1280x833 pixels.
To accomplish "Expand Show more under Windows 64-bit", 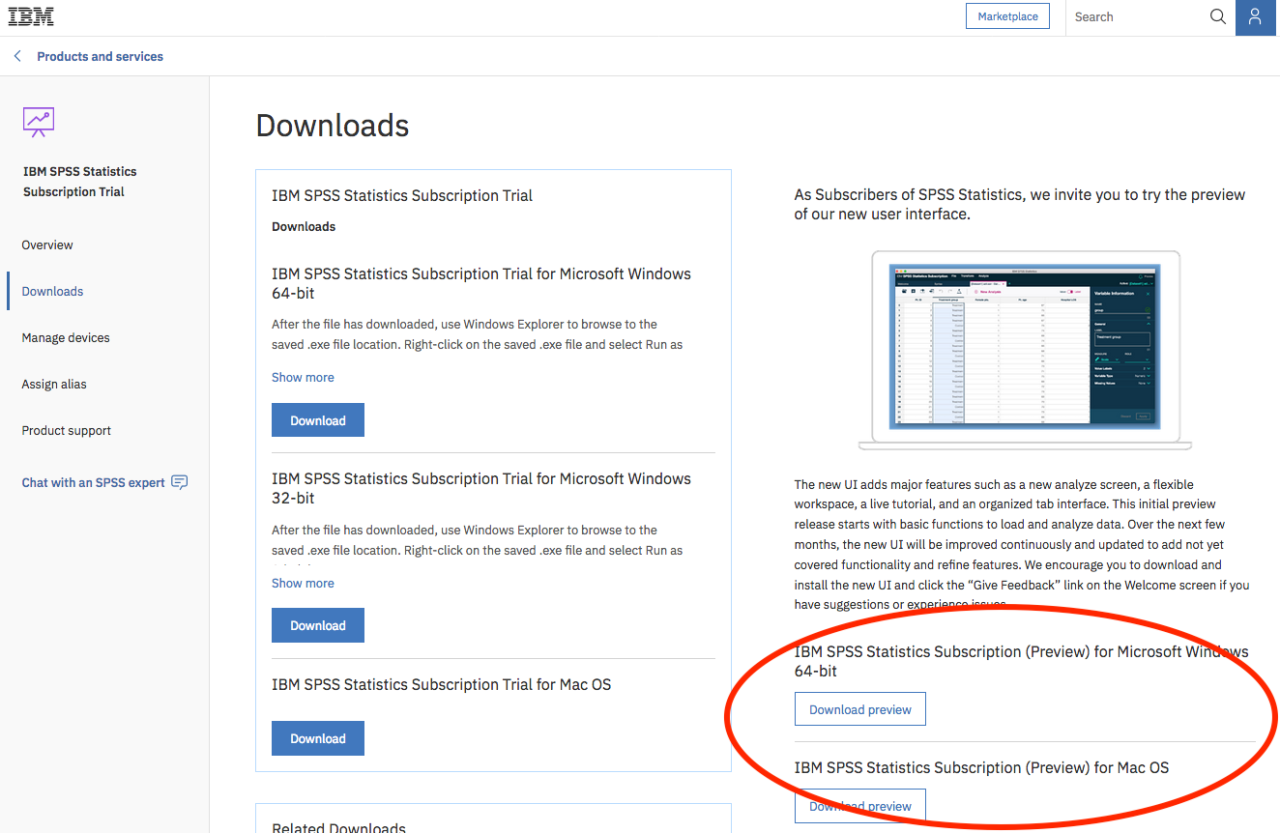I will click(x=303, y=377).
